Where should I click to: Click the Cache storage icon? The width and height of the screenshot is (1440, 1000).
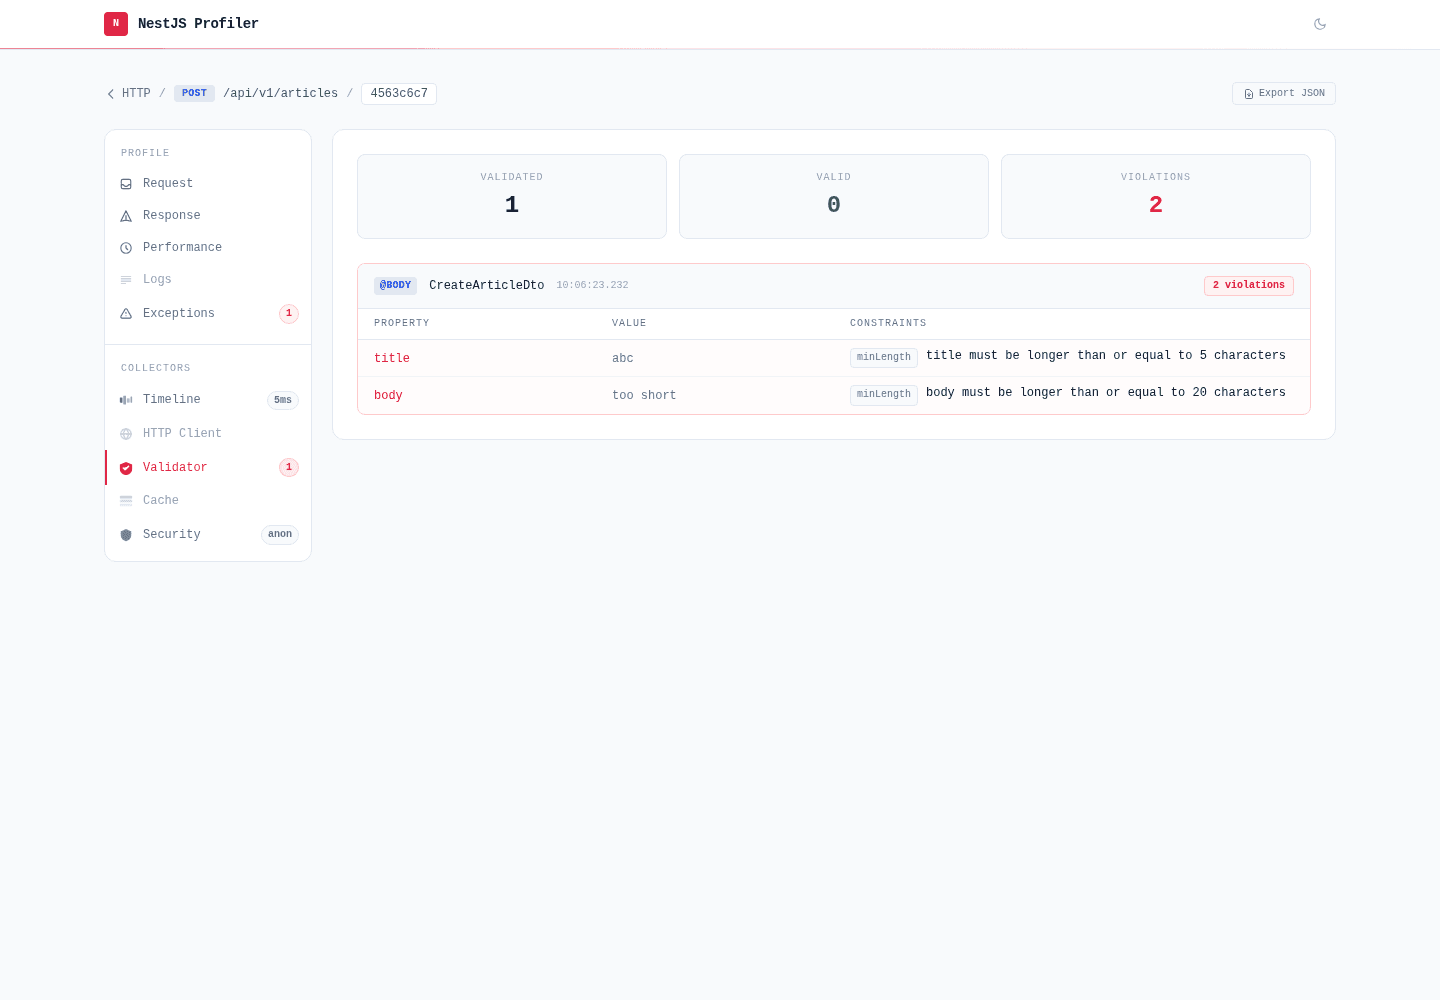pos(126,501)
